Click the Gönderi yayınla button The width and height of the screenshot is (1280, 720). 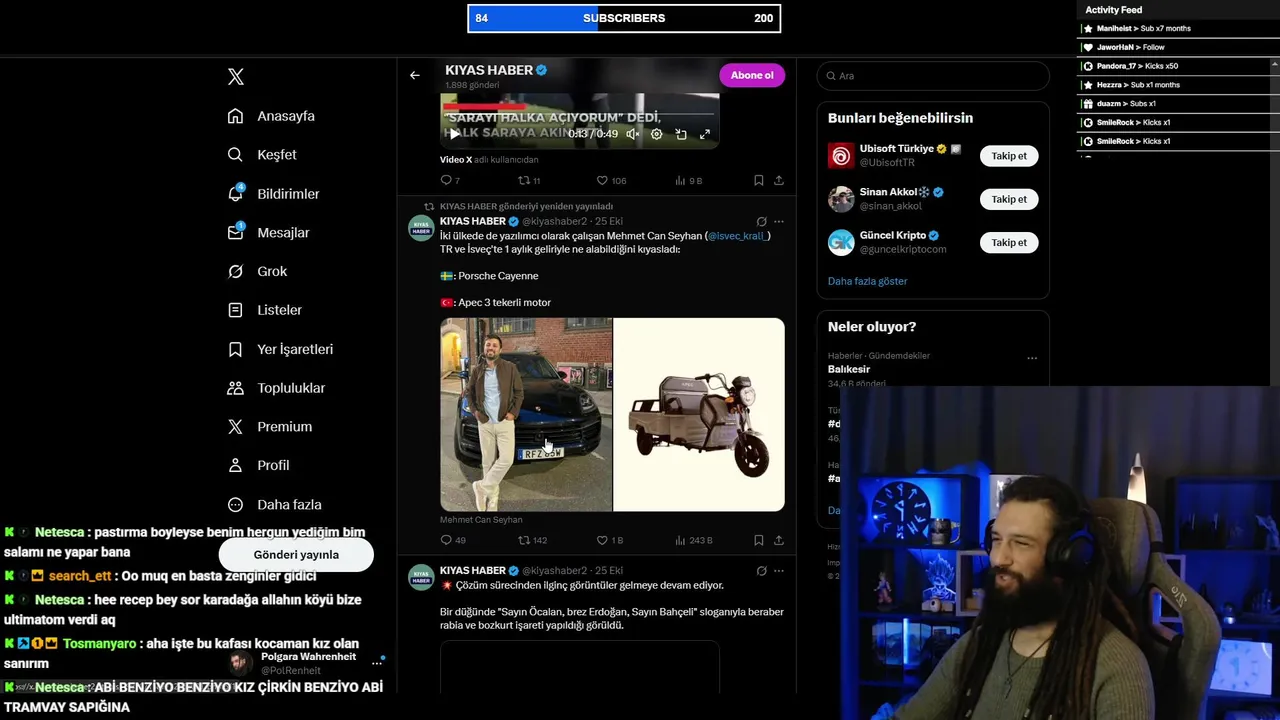296,555
